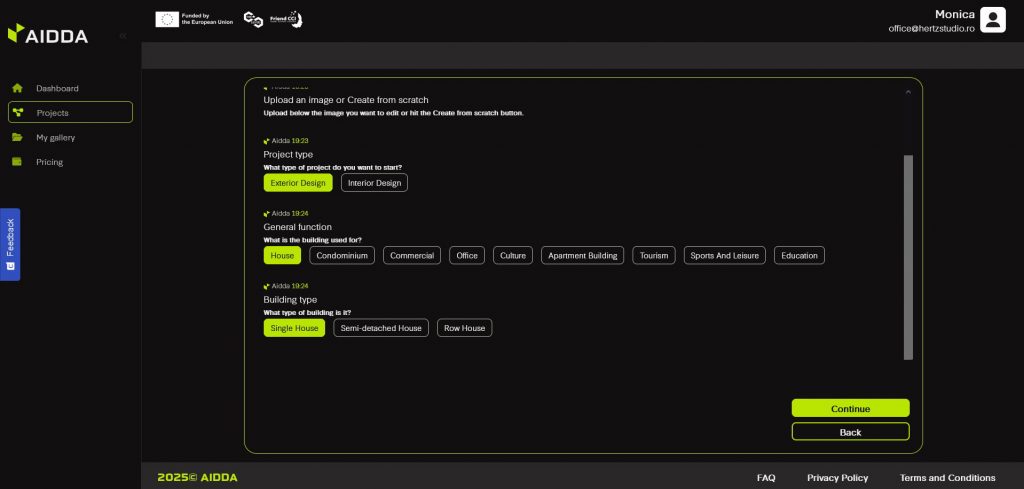Choose Commercial as general function
Viewport: 1024px width, 489px height.
pos(412,255)
